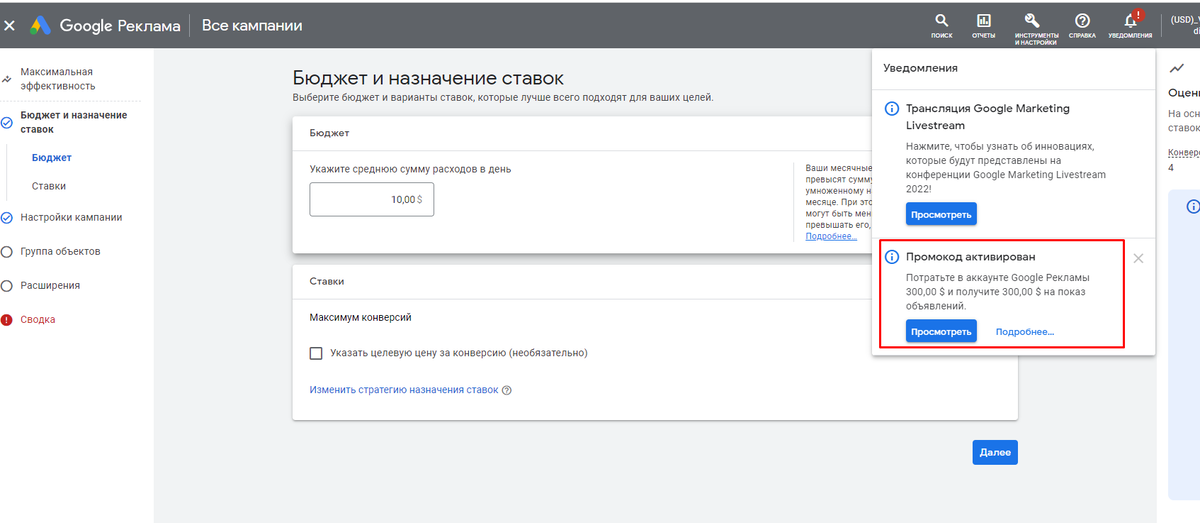Image resolution: width=1200 pixels, height=523 pixels.
Task: Open the Сводка step with error
Action: click(x=38, y=319)
